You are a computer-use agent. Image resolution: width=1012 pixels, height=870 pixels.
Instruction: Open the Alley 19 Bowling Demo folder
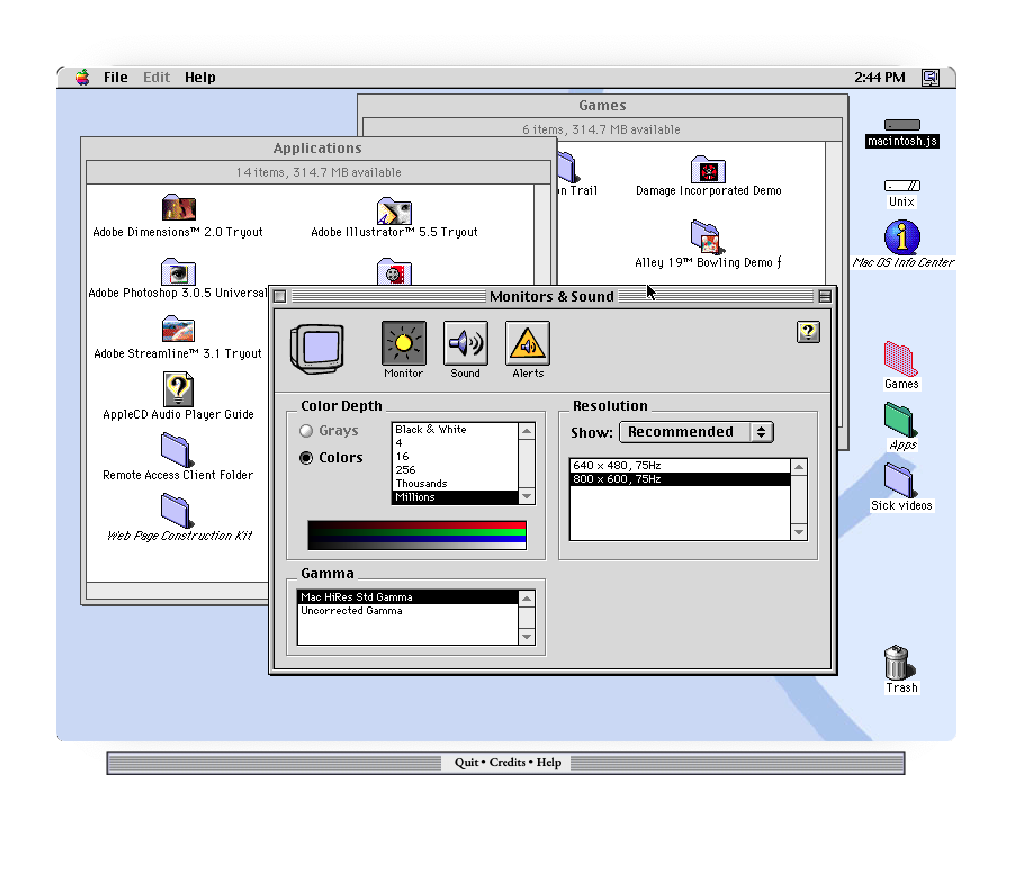[x=707, y=238]
